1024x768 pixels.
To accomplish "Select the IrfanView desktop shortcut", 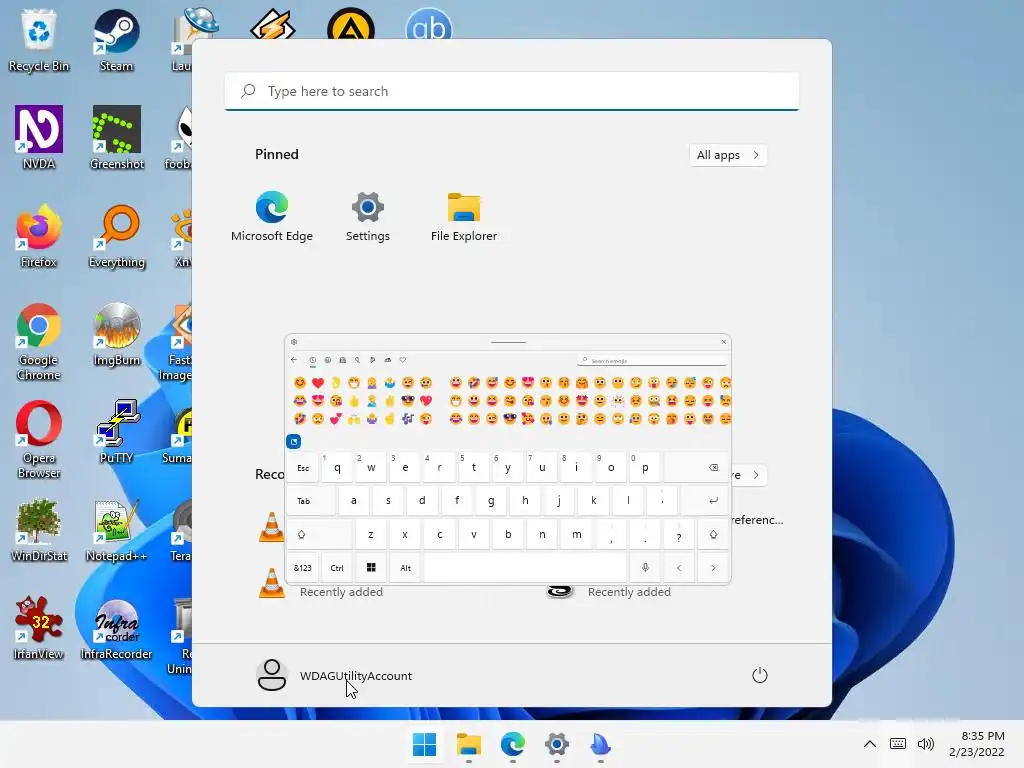I will coord(39,628).
